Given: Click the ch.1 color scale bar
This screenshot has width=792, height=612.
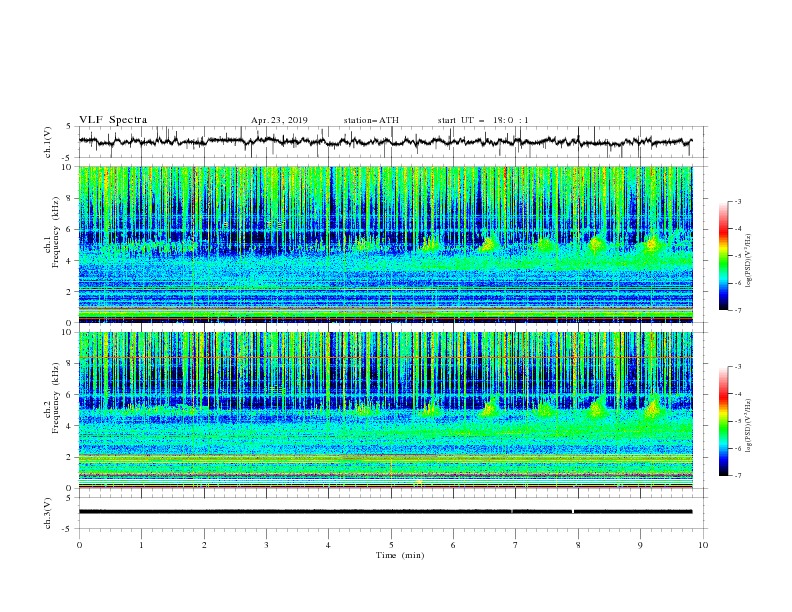Looking at the screenshot, I should click(723, 255).
